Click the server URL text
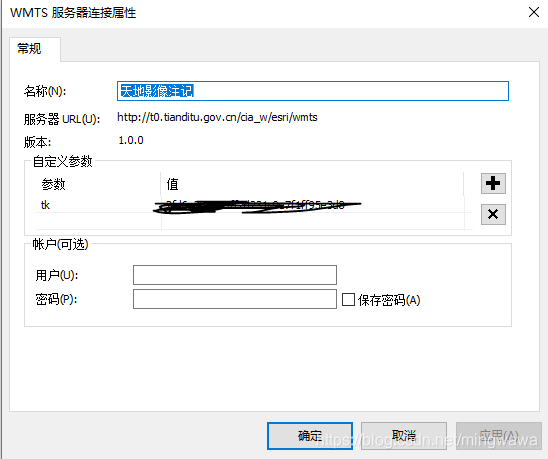548x459 pixels. tap(217, 117)
